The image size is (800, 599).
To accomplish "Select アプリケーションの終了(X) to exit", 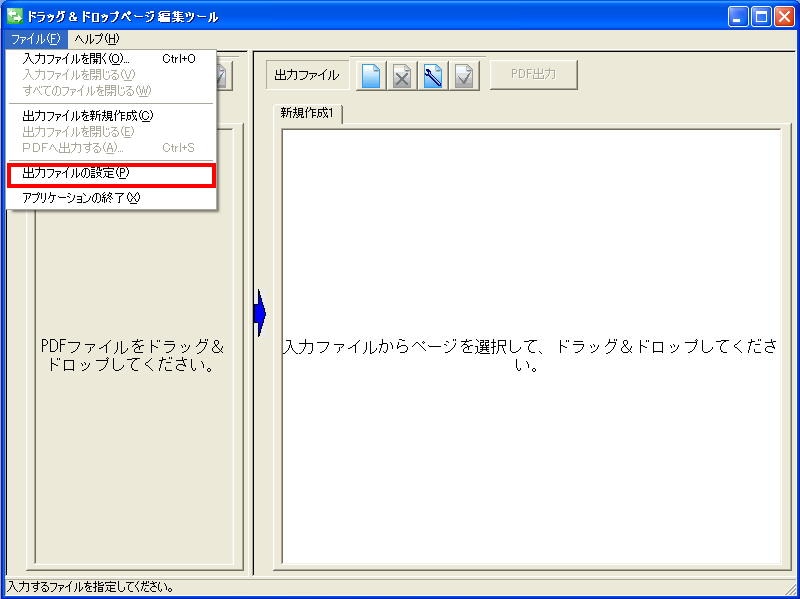I will tap(112, 198).
